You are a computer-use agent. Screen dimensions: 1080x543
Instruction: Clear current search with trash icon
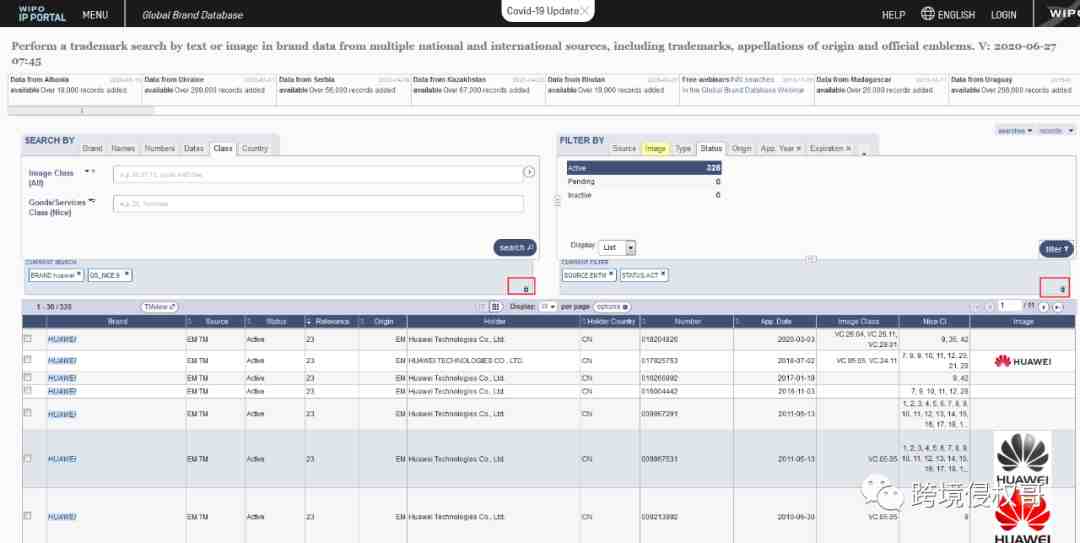[x=526, y=289]
